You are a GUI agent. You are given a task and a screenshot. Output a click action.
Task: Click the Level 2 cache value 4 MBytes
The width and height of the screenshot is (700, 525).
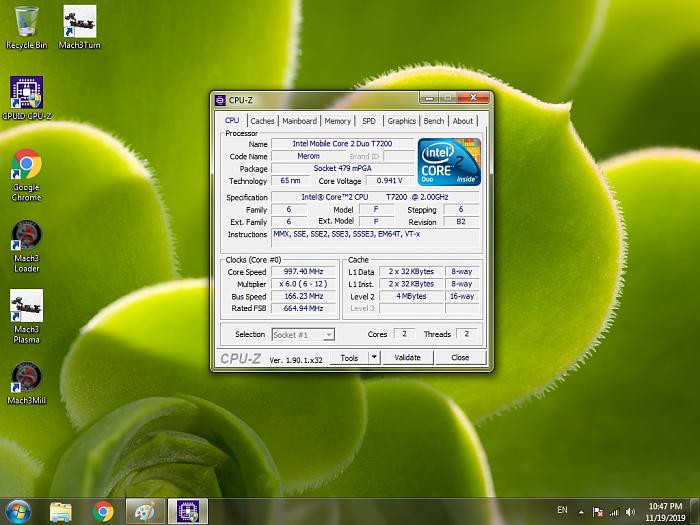[x=411, y=296]
